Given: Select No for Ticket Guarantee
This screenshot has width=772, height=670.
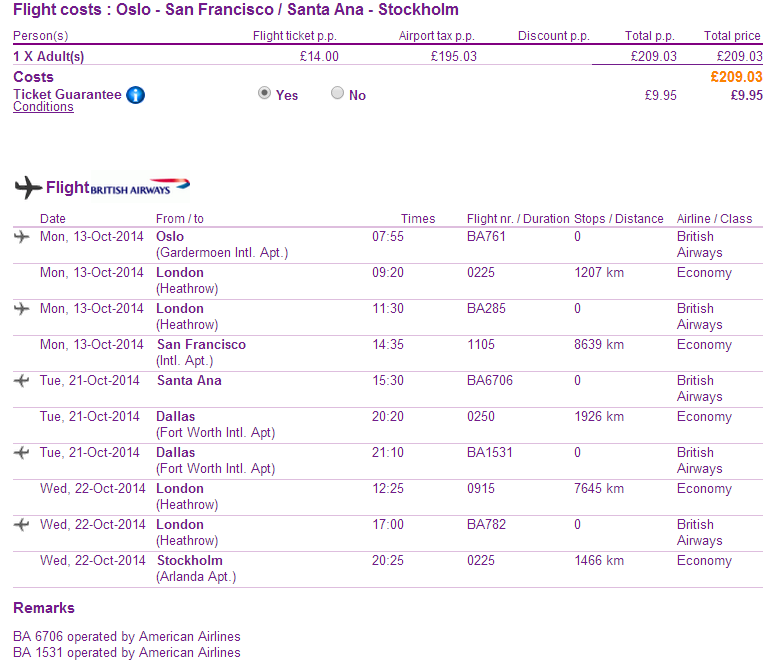Looking at the screenshot, I should (337, 93).
